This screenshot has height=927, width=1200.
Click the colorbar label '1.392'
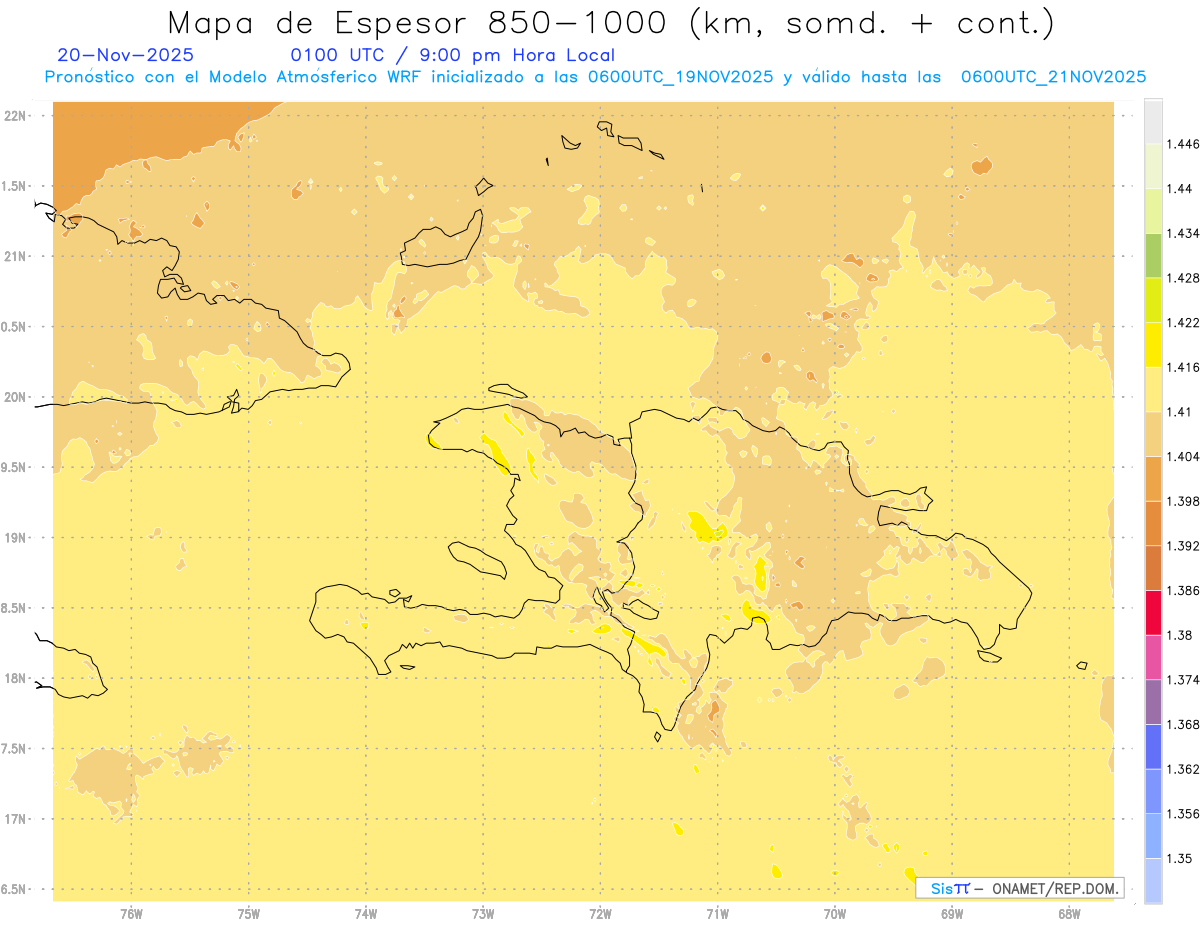pos(1183,546)
